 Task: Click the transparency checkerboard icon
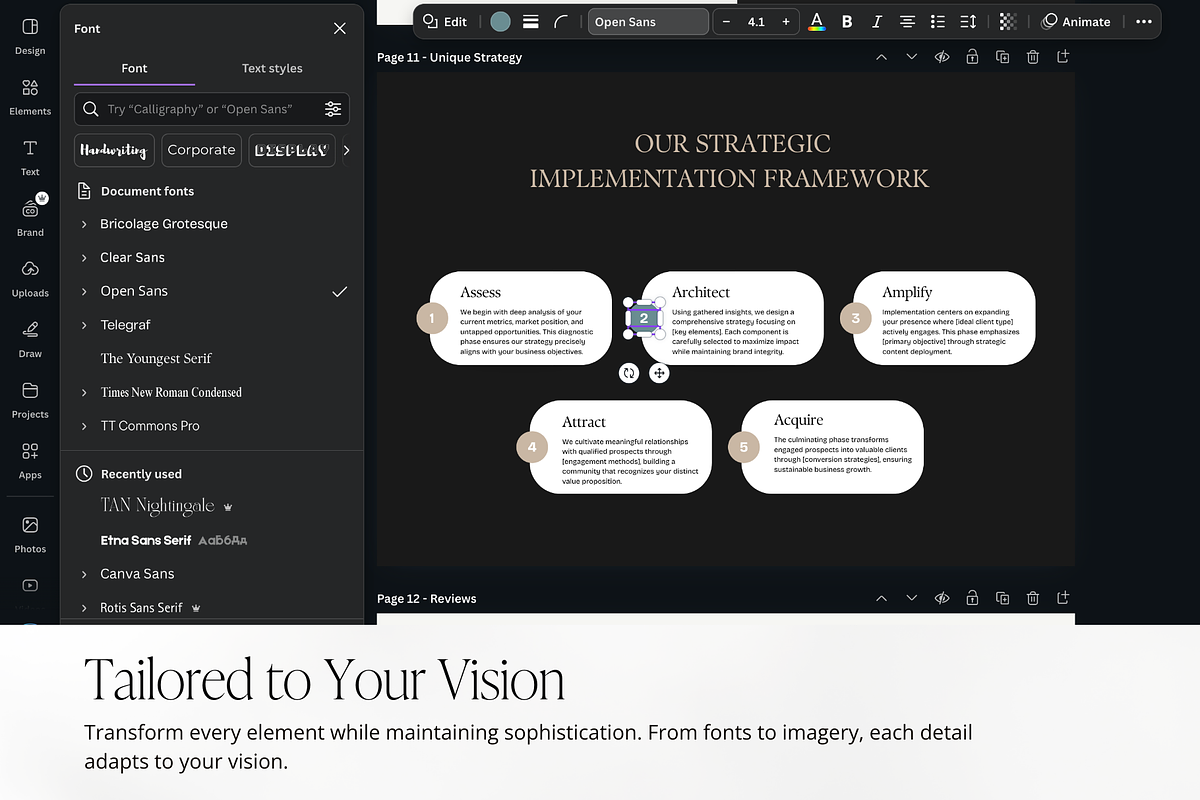tap(1008, 22)
